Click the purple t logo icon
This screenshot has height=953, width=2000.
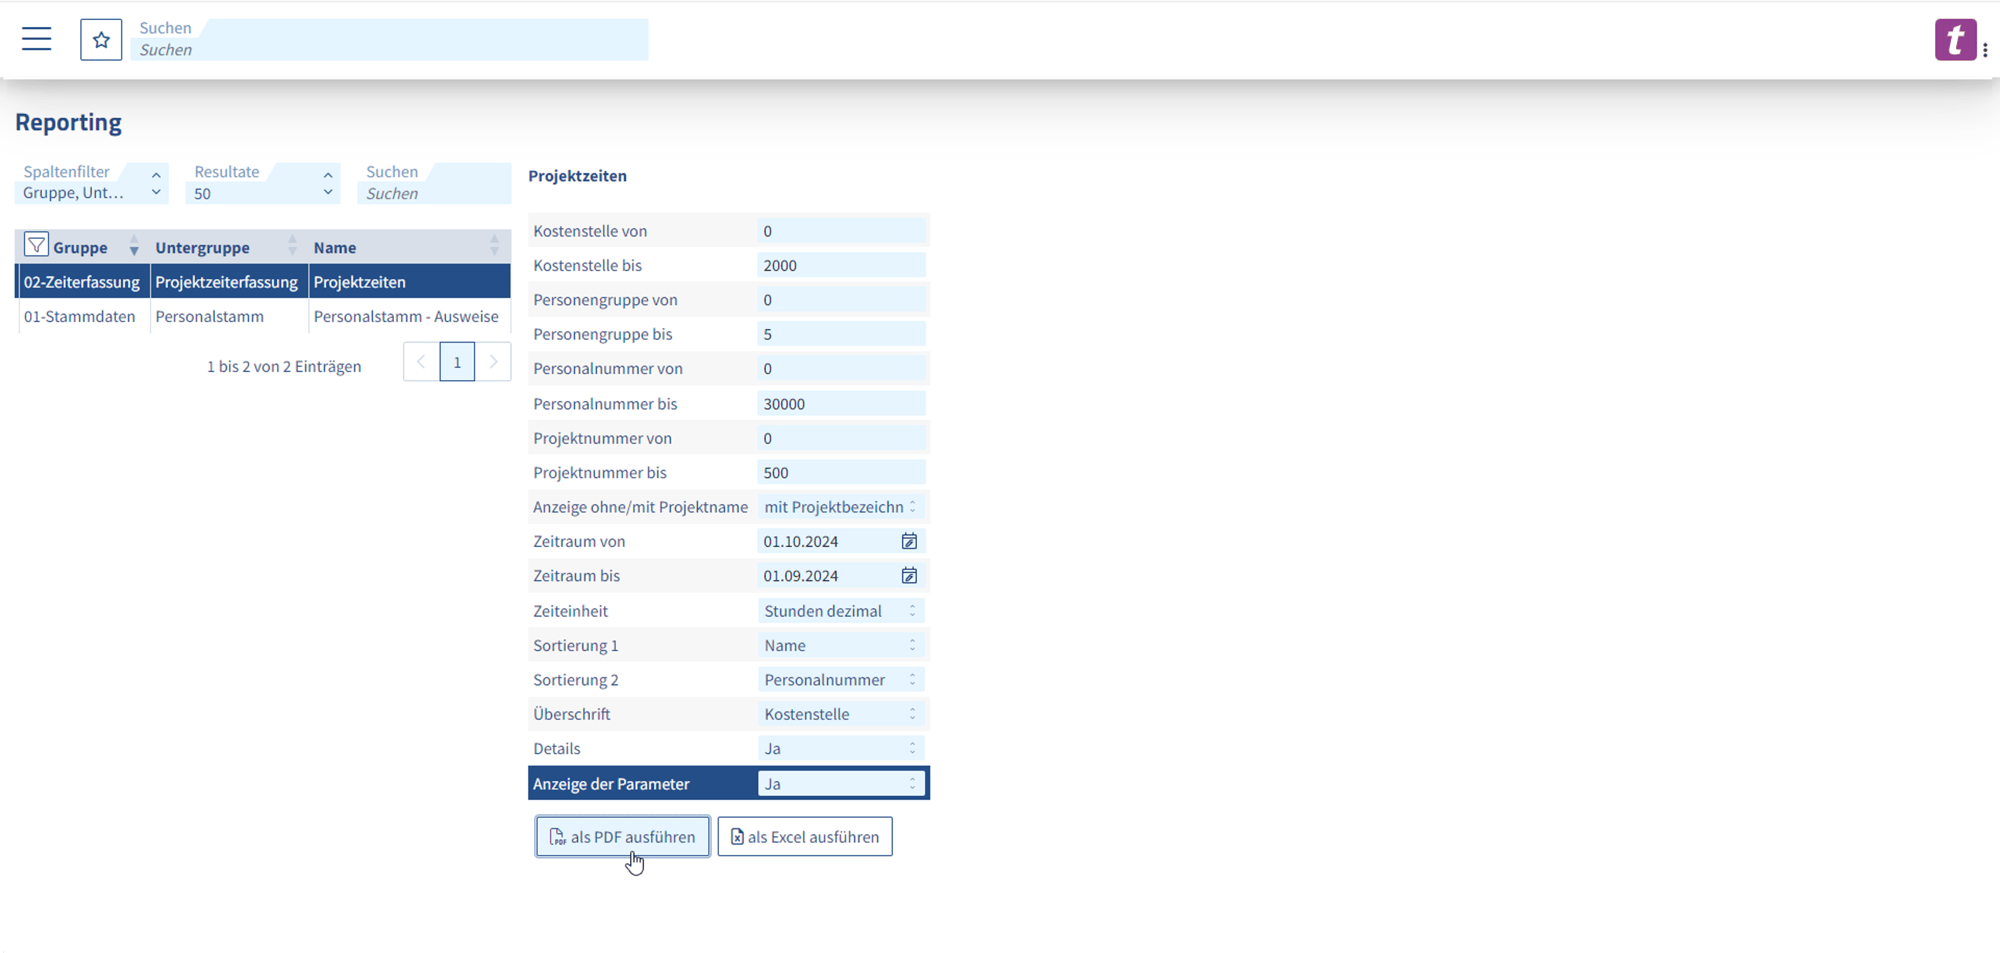tap(1954, 40)
